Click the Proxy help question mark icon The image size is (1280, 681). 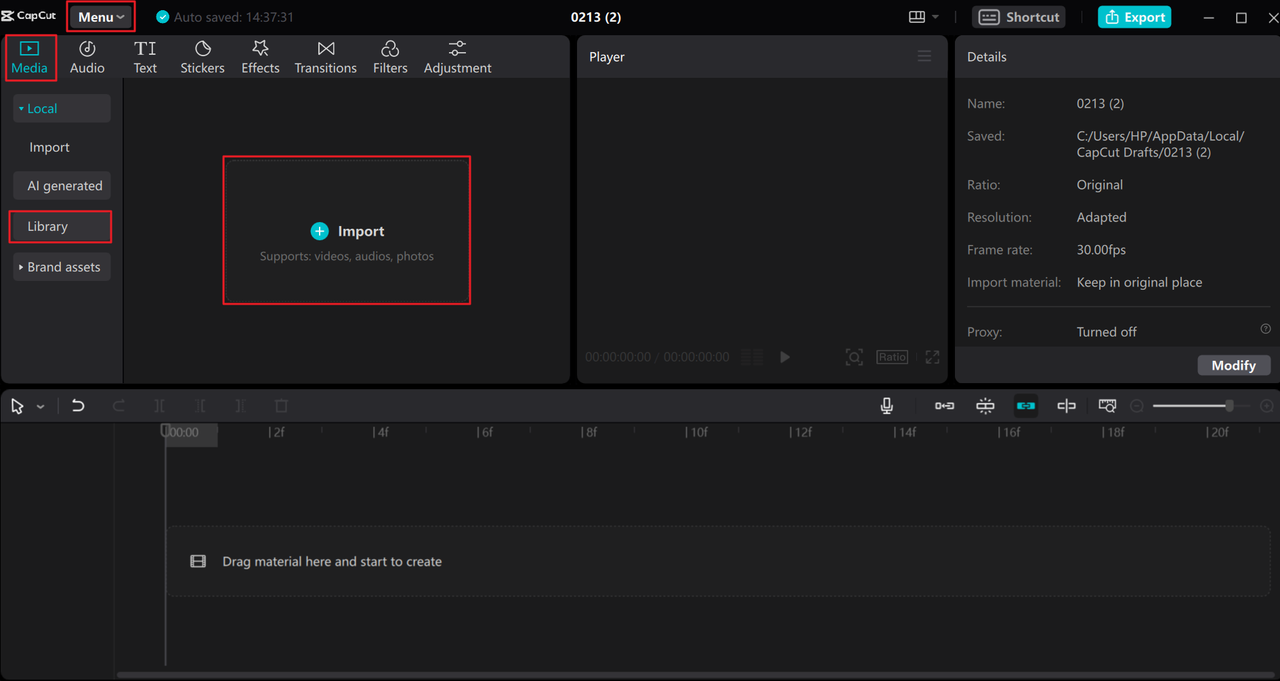tap(1265, 329)
